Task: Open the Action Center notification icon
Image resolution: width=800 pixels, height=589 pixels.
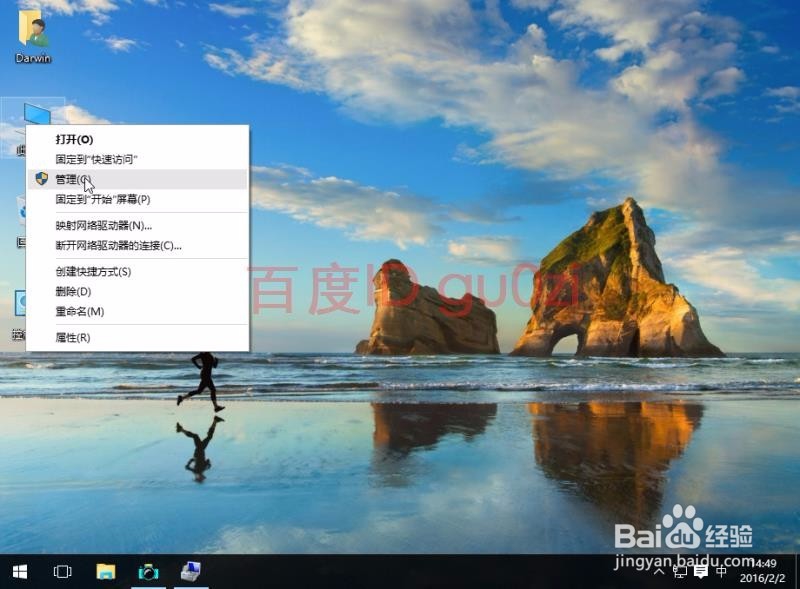Action: pos(701,572)
